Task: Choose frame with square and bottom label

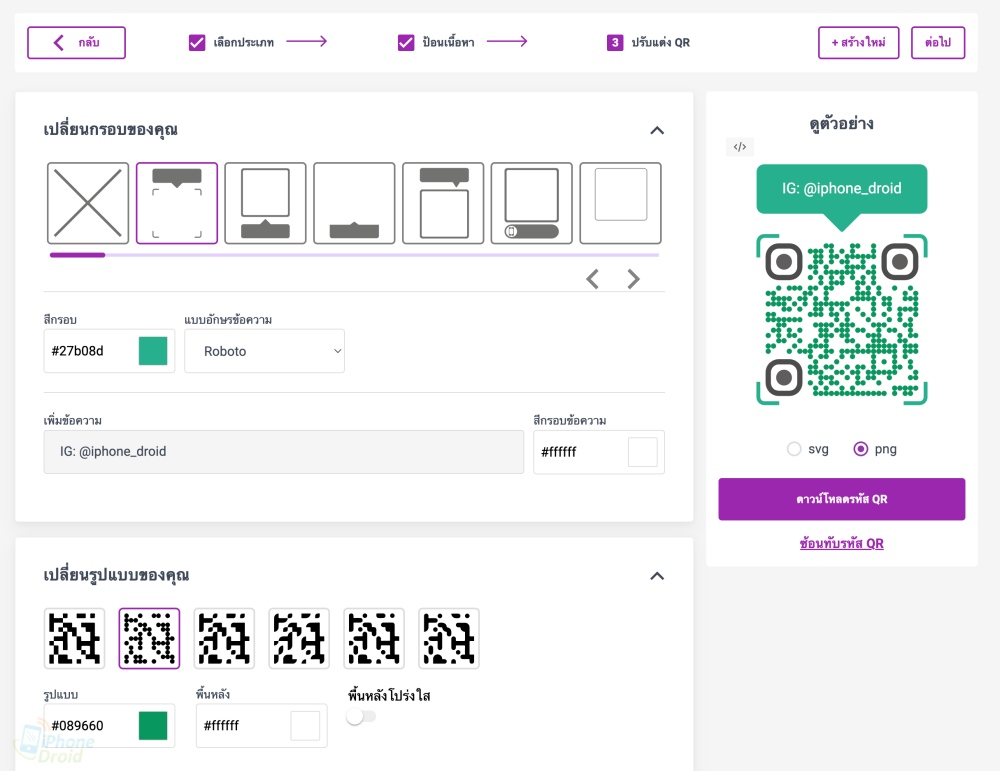Action: (x=265, y=203)
